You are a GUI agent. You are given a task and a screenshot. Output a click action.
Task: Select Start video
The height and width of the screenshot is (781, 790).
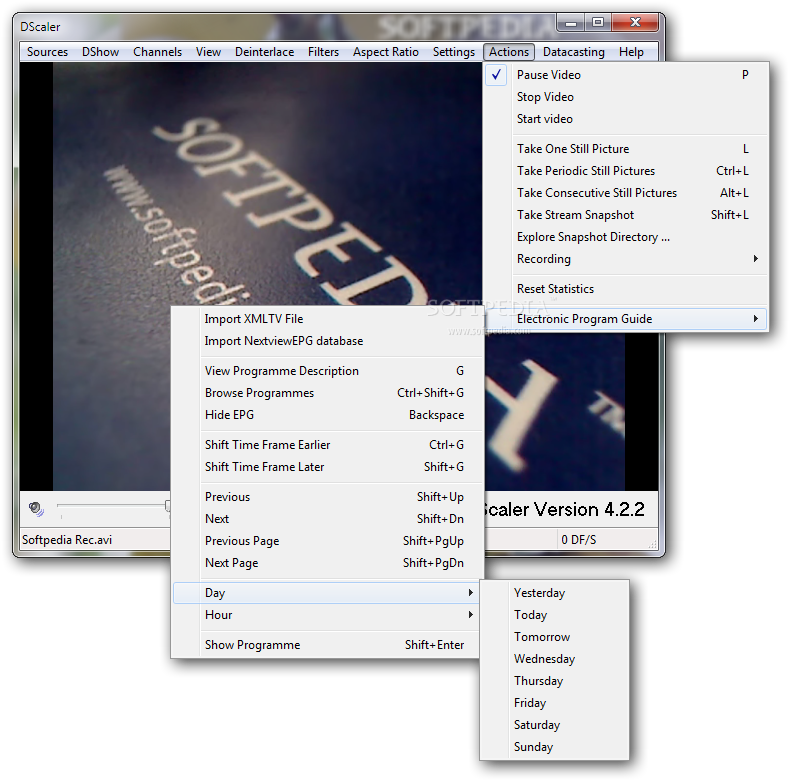tap(626, 119)
